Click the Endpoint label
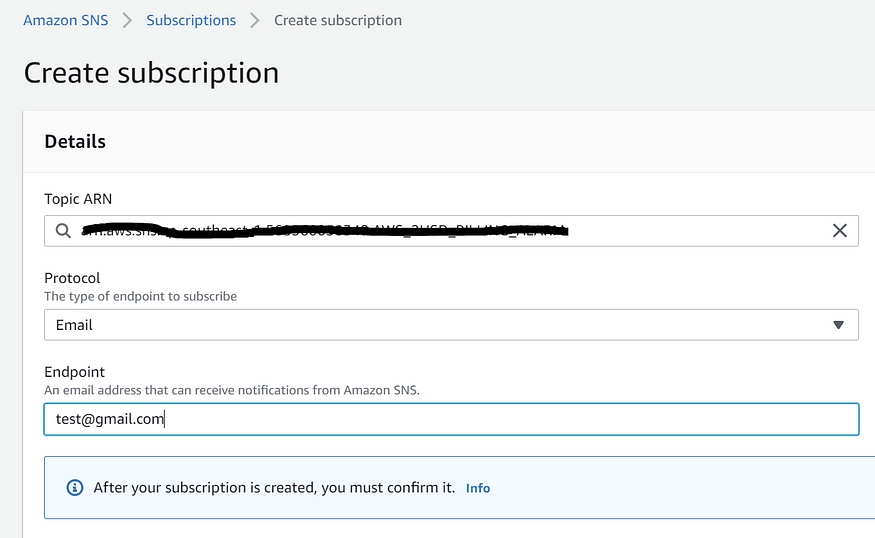Image resolution: width=875 pixels, height=538 pixels. tap(74, 372)
